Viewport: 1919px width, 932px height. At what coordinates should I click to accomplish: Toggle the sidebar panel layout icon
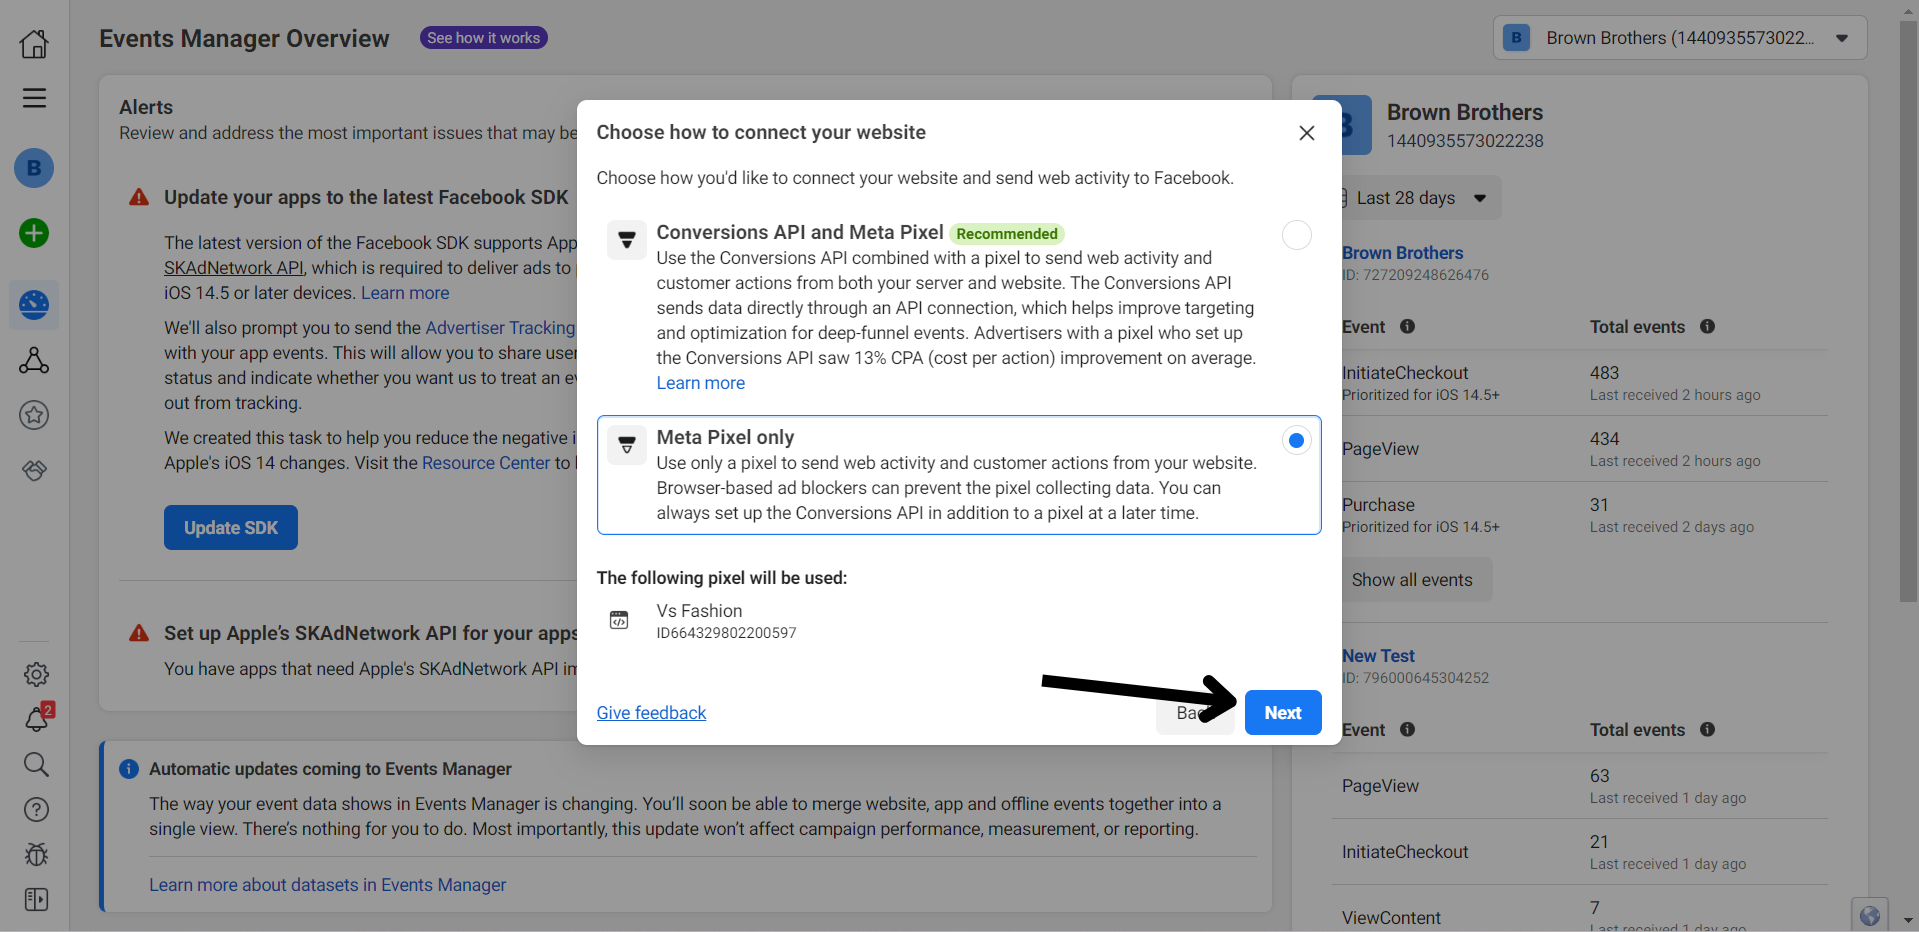tap(36, 900)
